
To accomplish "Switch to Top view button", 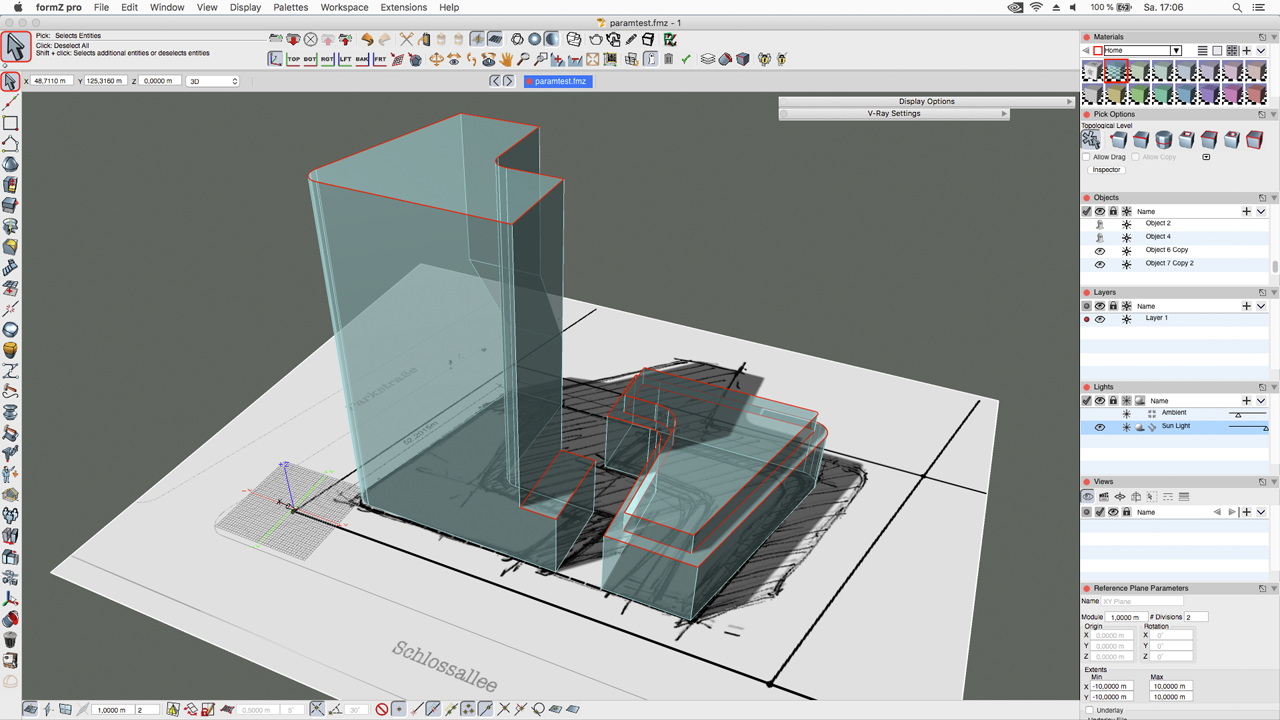I will (x=293, y=60).
